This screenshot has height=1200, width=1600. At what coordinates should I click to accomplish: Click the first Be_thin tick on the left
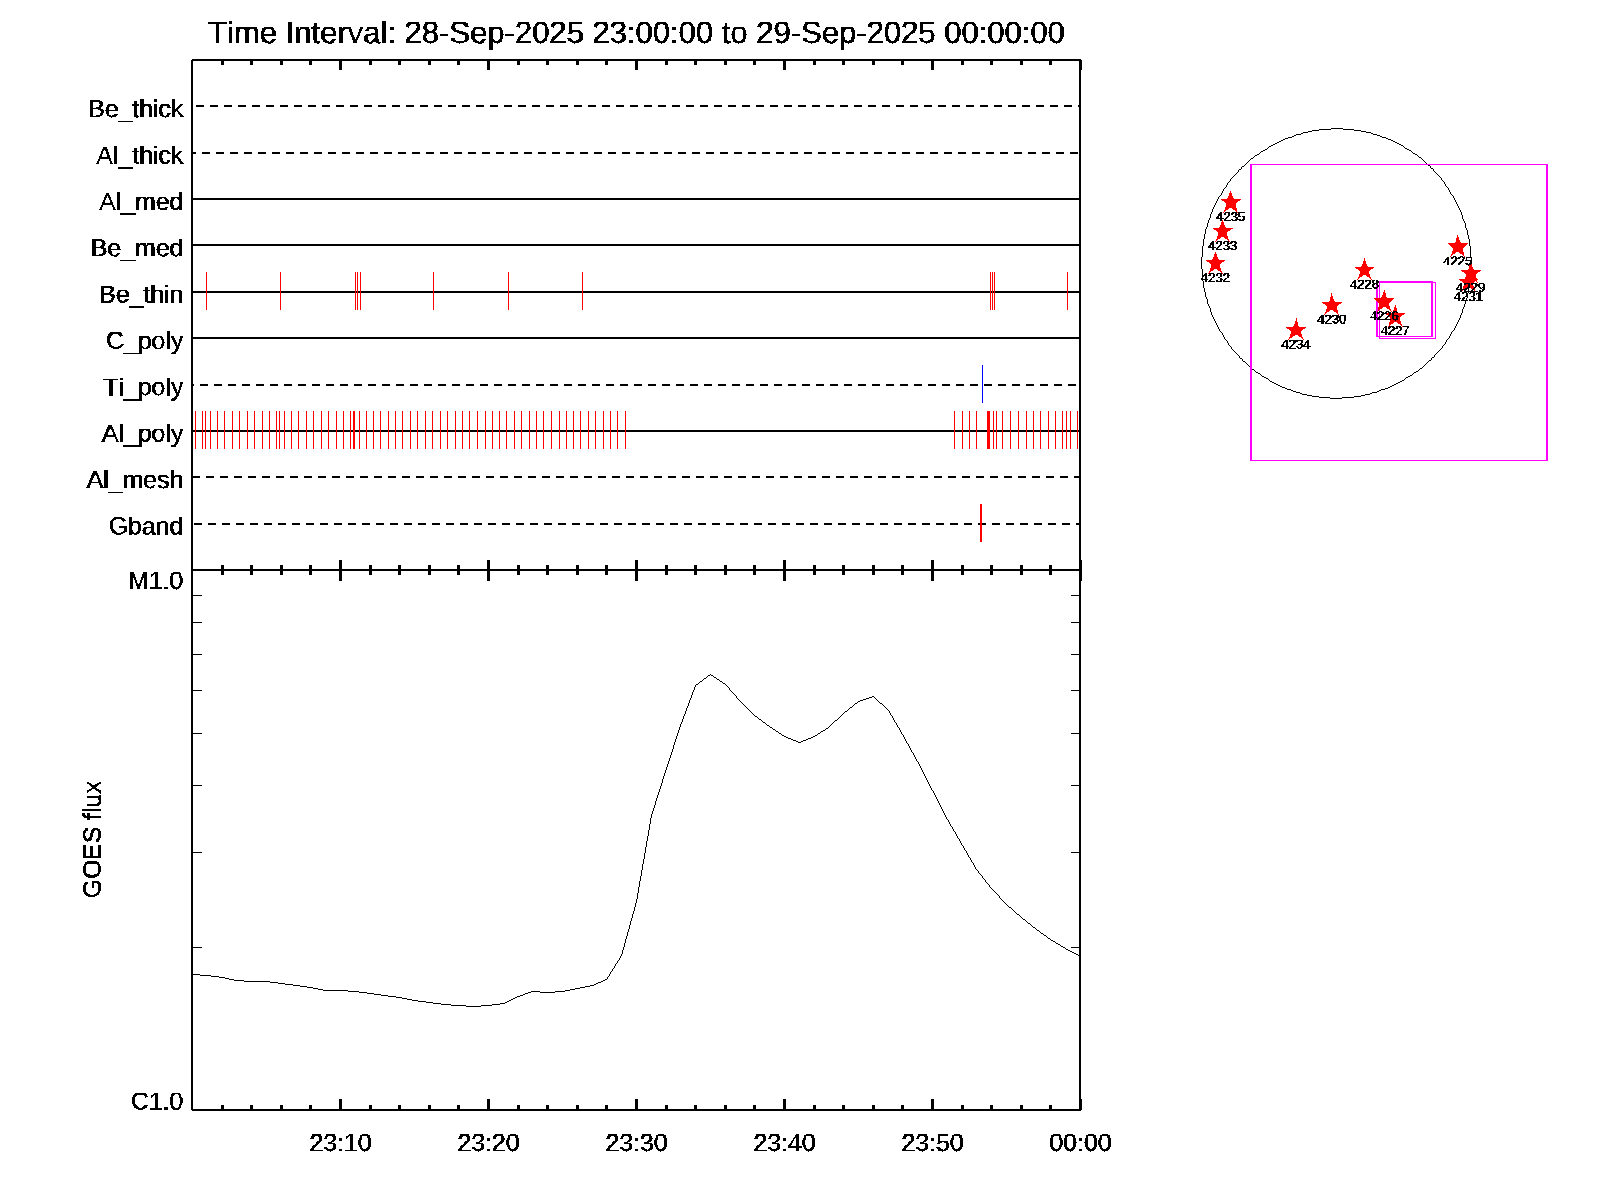click(x=206, y=291)
